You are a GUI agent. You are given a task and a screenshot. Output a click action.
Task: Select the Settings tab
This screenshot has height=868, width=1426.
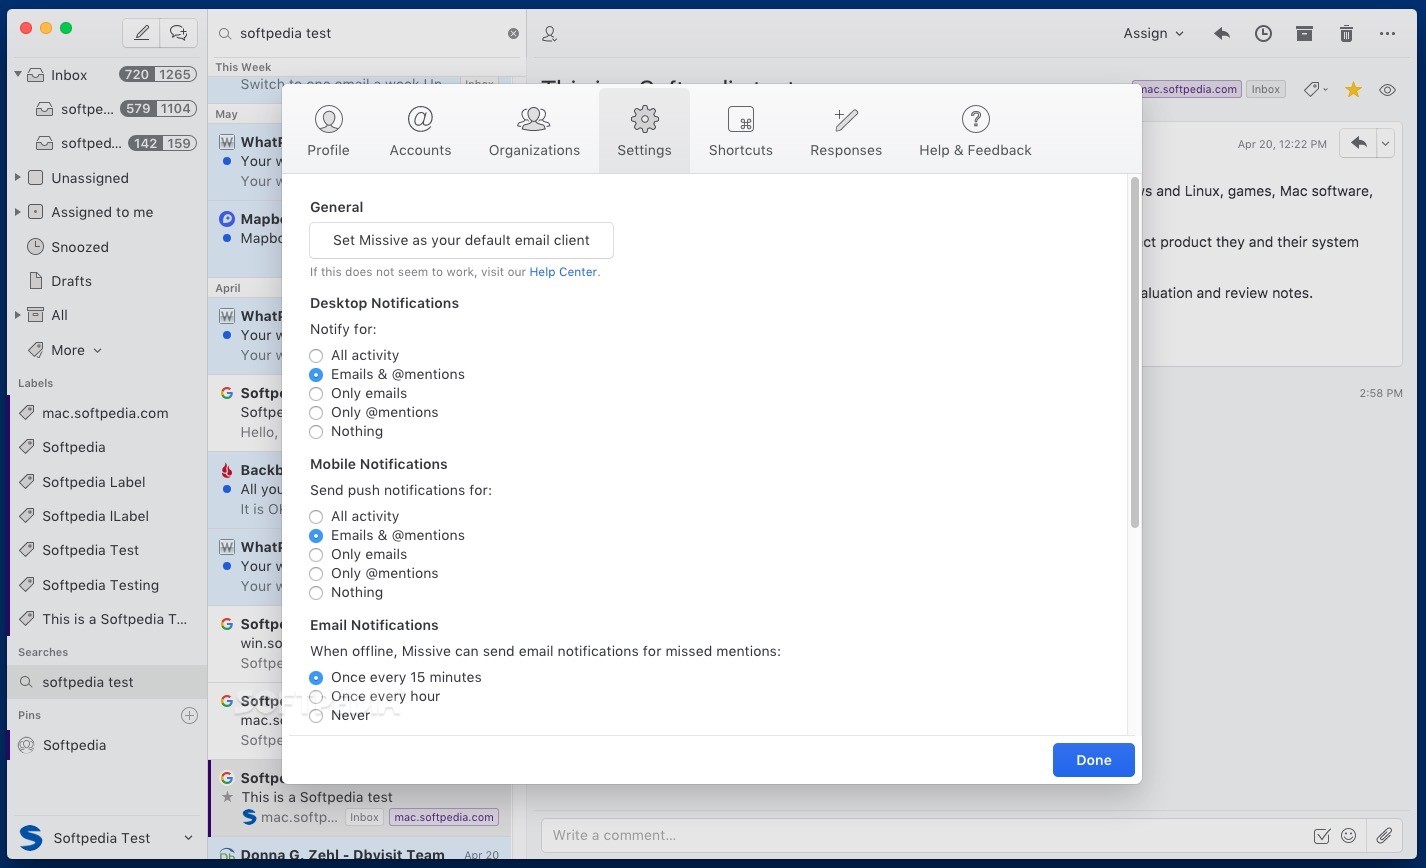click(x=644, y=131)
